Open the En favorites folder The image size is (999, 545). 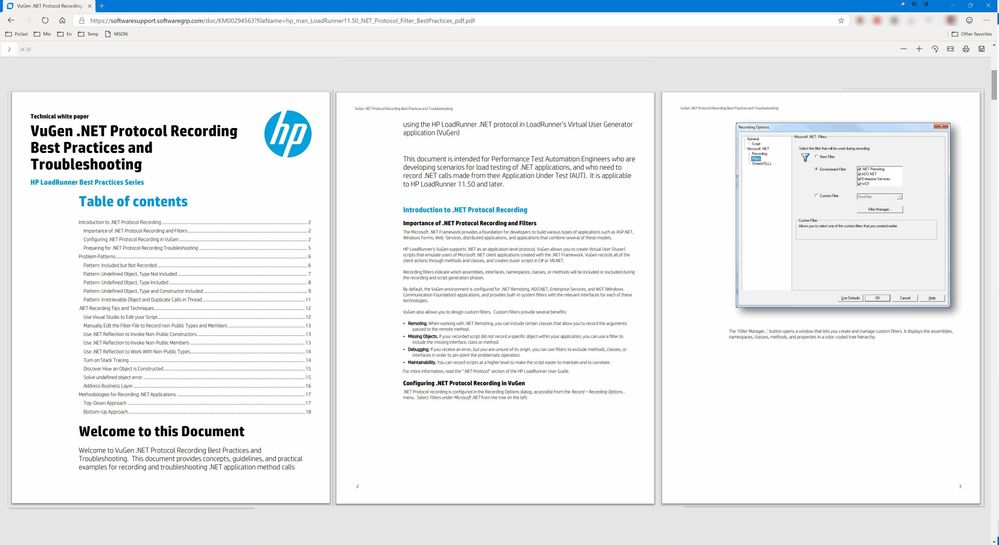tap(64, 34)
